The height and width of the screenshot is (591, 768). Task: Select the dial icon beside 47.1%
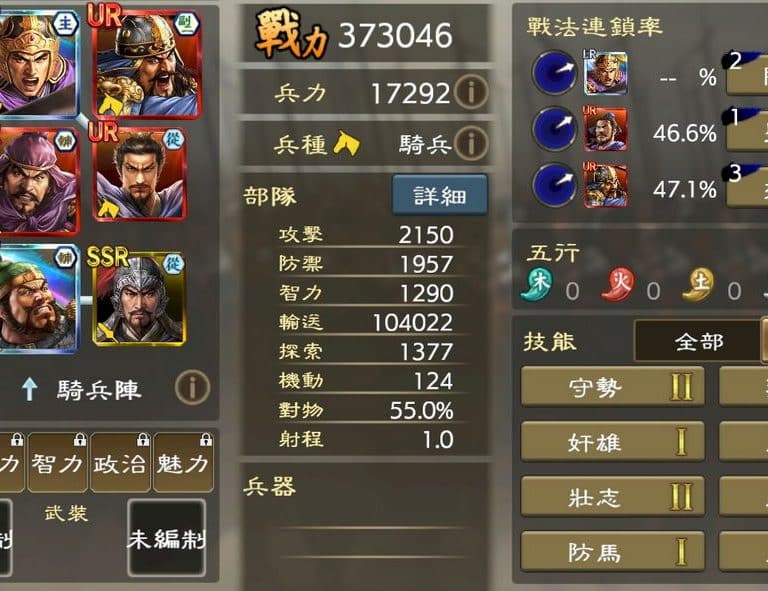tap(555, 185)
